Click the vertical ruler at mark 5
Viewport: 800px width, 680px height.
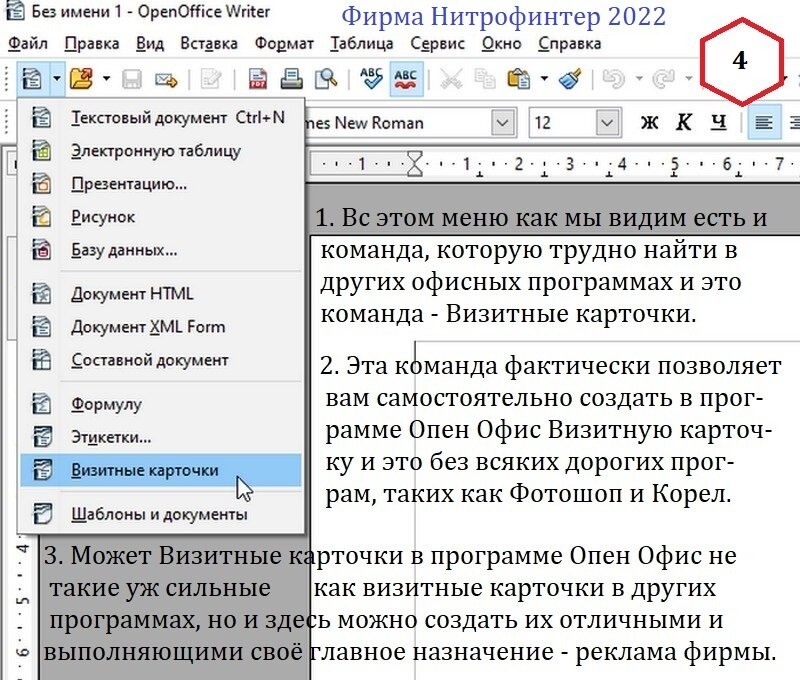[x=23, y=598]
